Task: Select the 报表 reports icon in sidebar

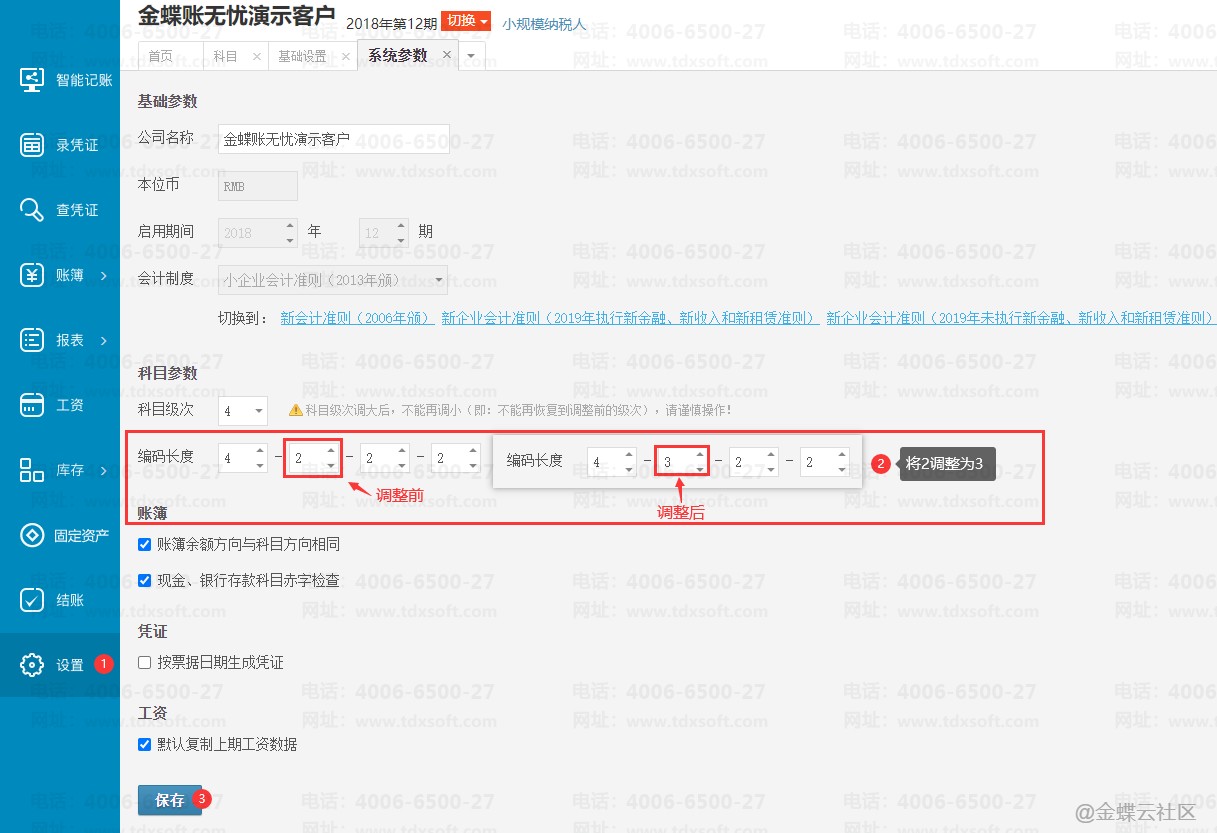Action: (32, 339)
